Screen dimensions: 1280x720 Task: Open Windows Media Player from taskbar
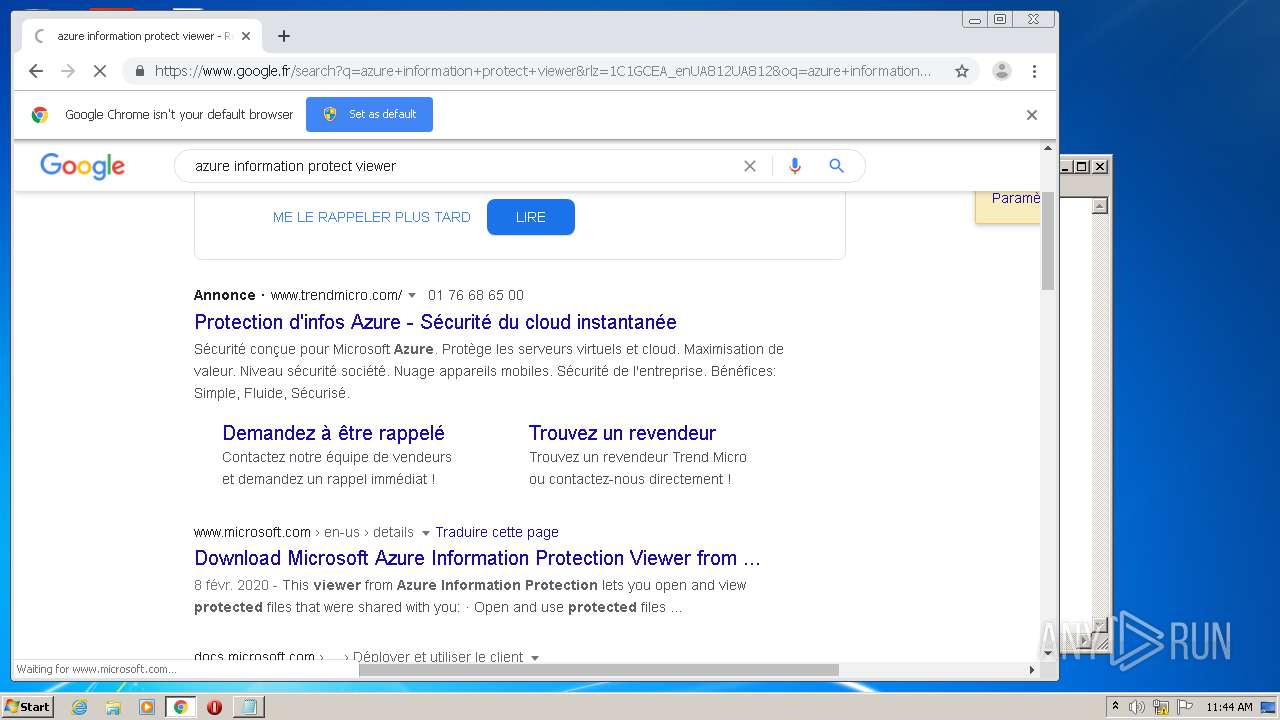click(x=147, y=707)
